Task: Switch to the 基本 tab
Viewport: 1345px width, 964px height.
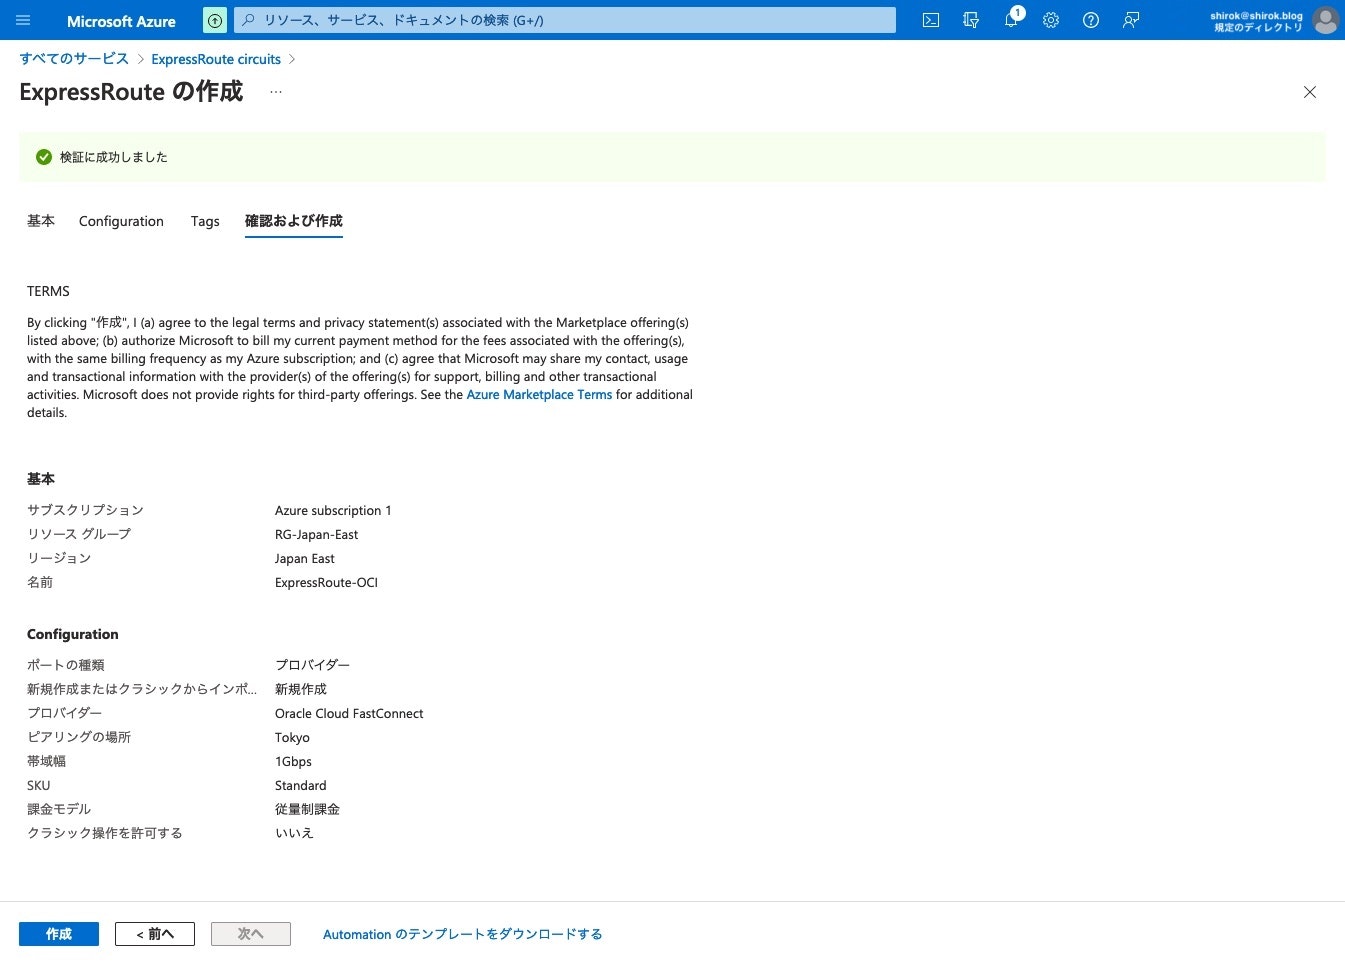Action: pos(41,221)
